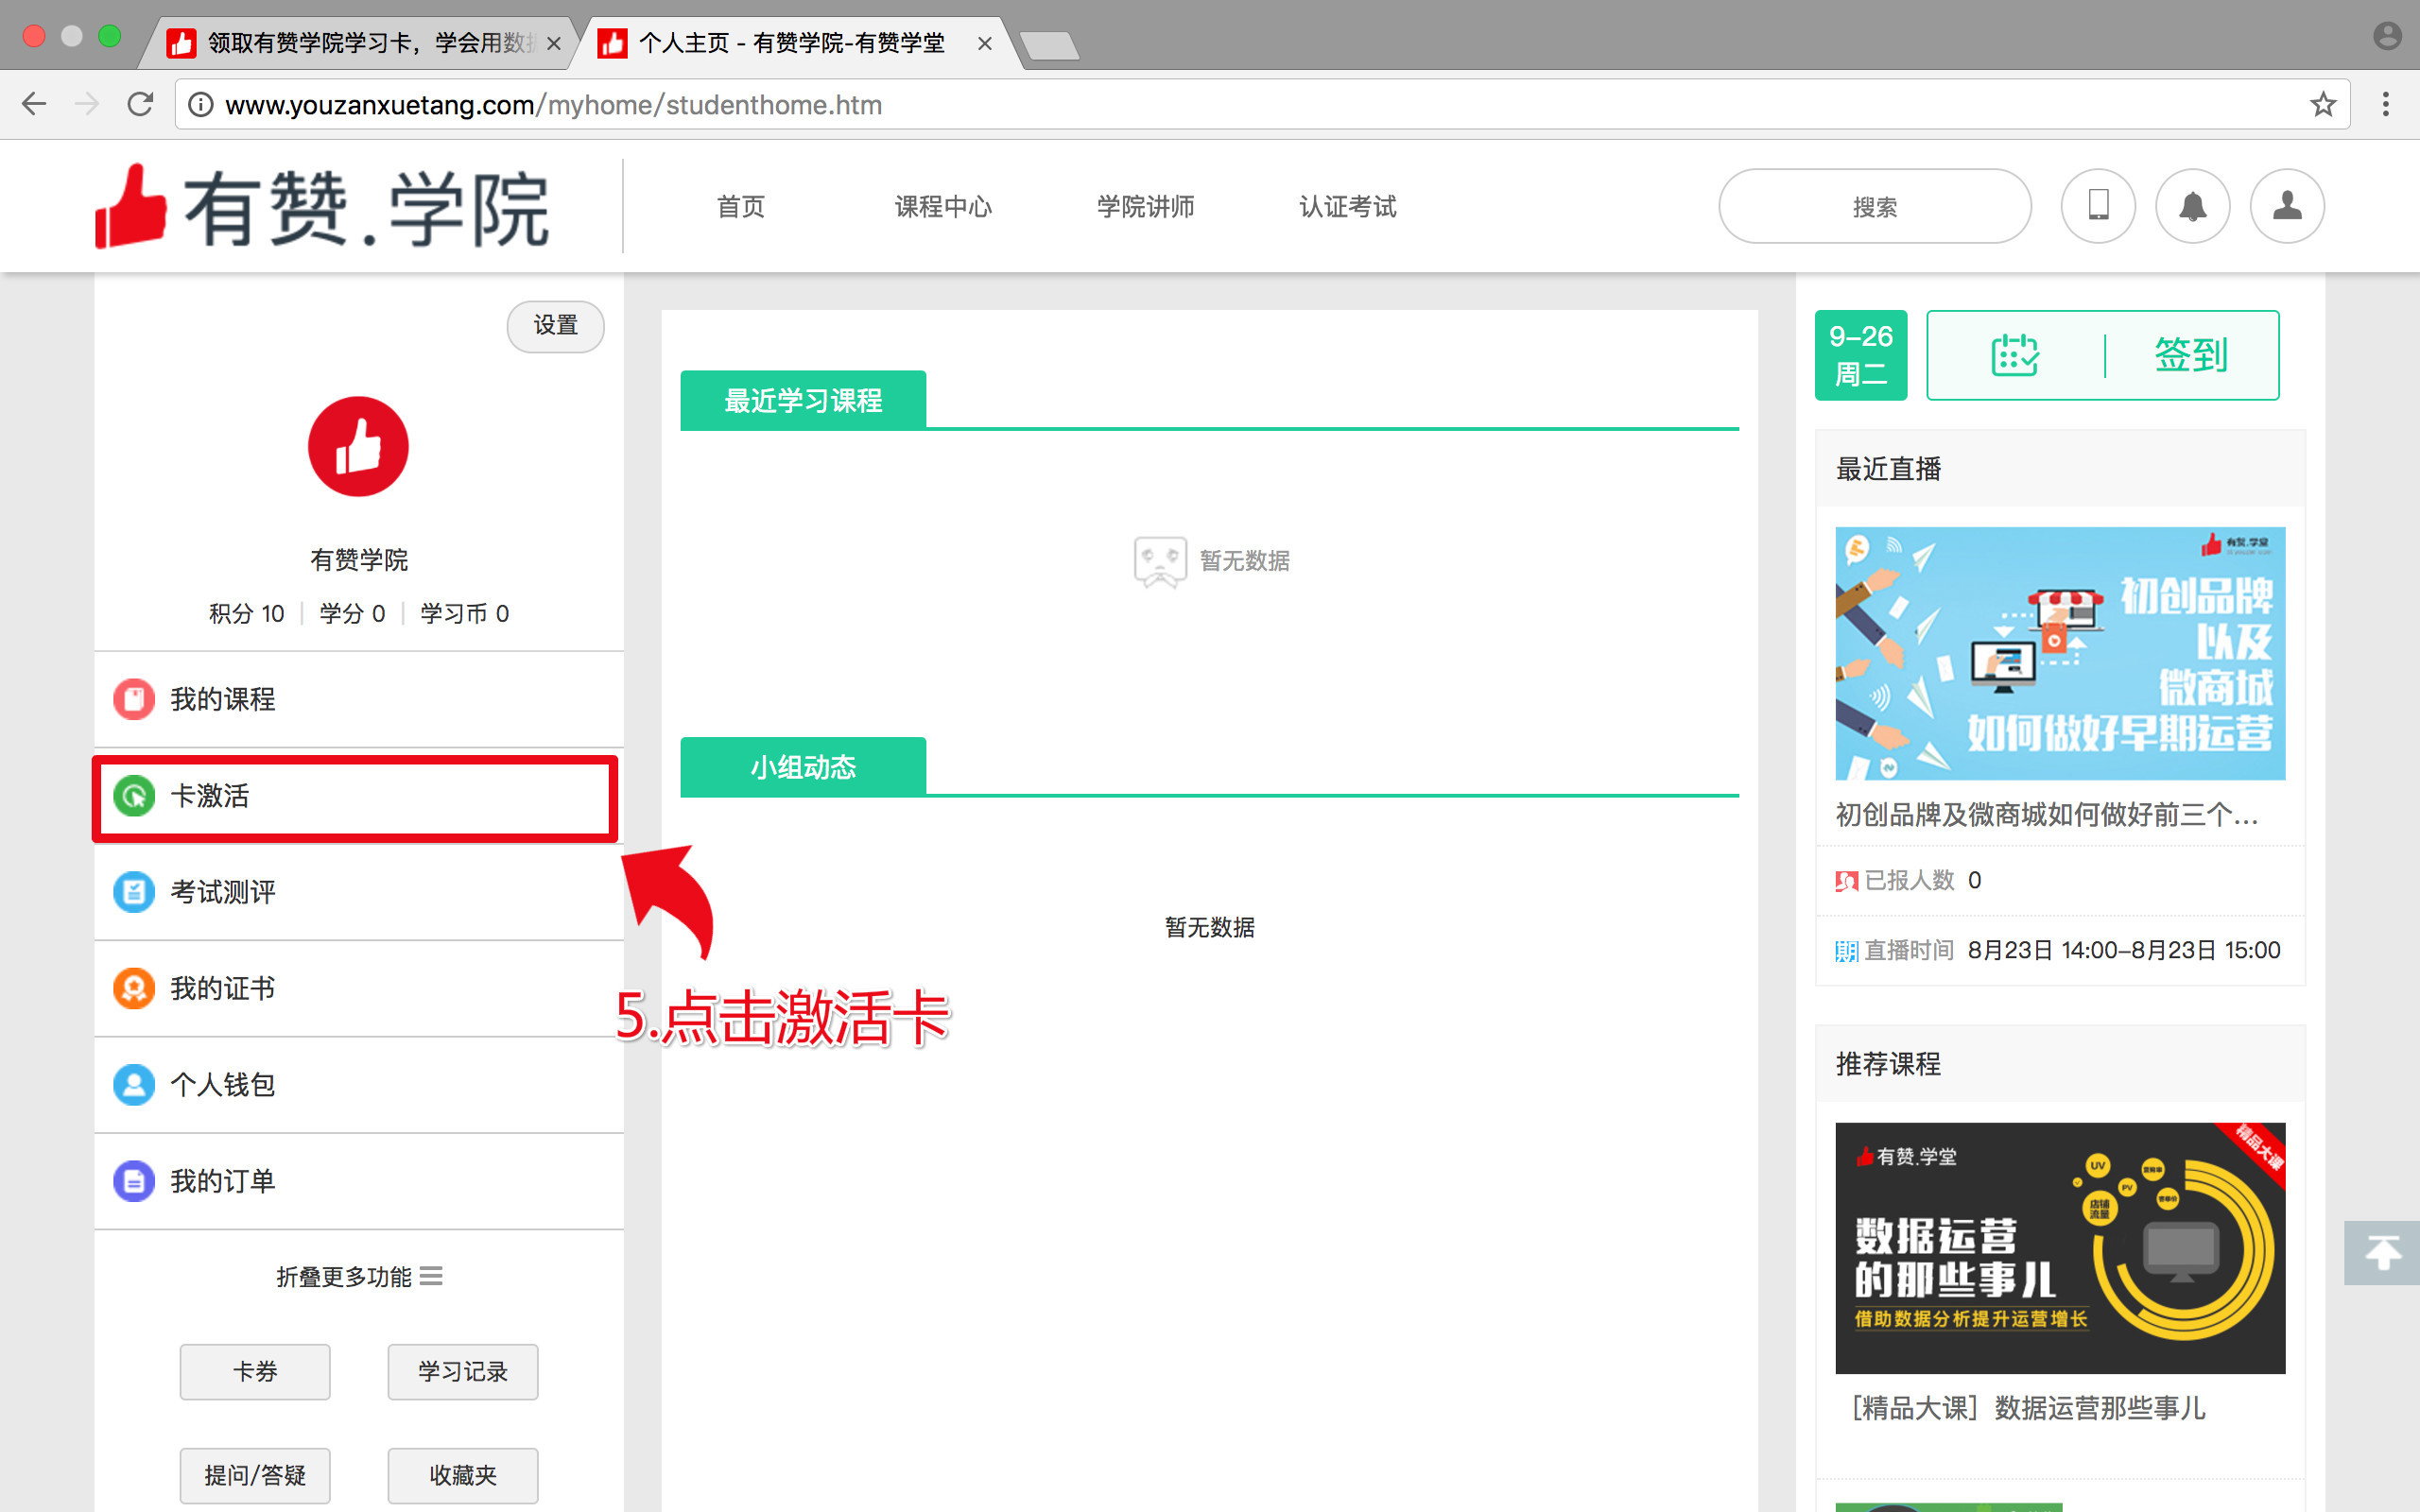Click the red thumbs-up profile avatar
The height and width of the screenshot is (1512, 2420).
point(358,447)
